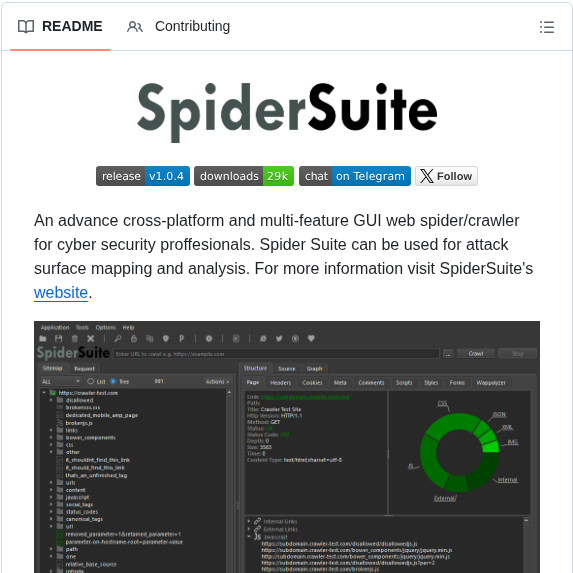This screenshot has width=573, height=573.
Task: Open the Tools menu in the SpiderSuite screenshot
Action: click(82, 327)
